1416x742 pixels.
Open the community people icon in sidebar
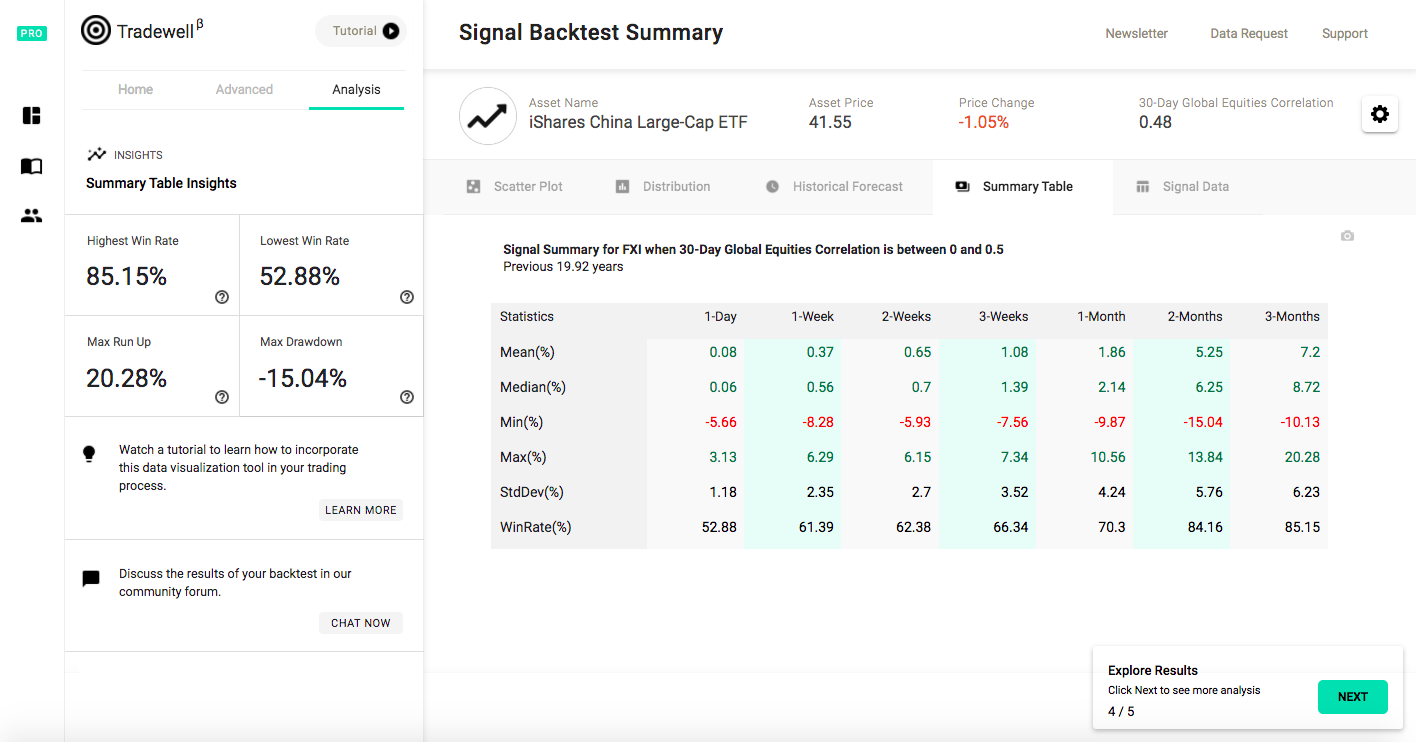pos(32,215)
